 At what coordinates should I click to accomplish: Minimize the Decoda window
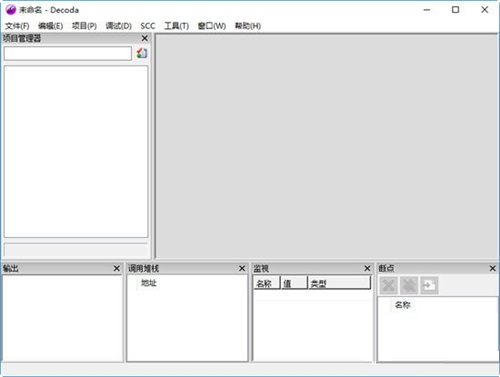pyautogui.click(x=427, y=10)
